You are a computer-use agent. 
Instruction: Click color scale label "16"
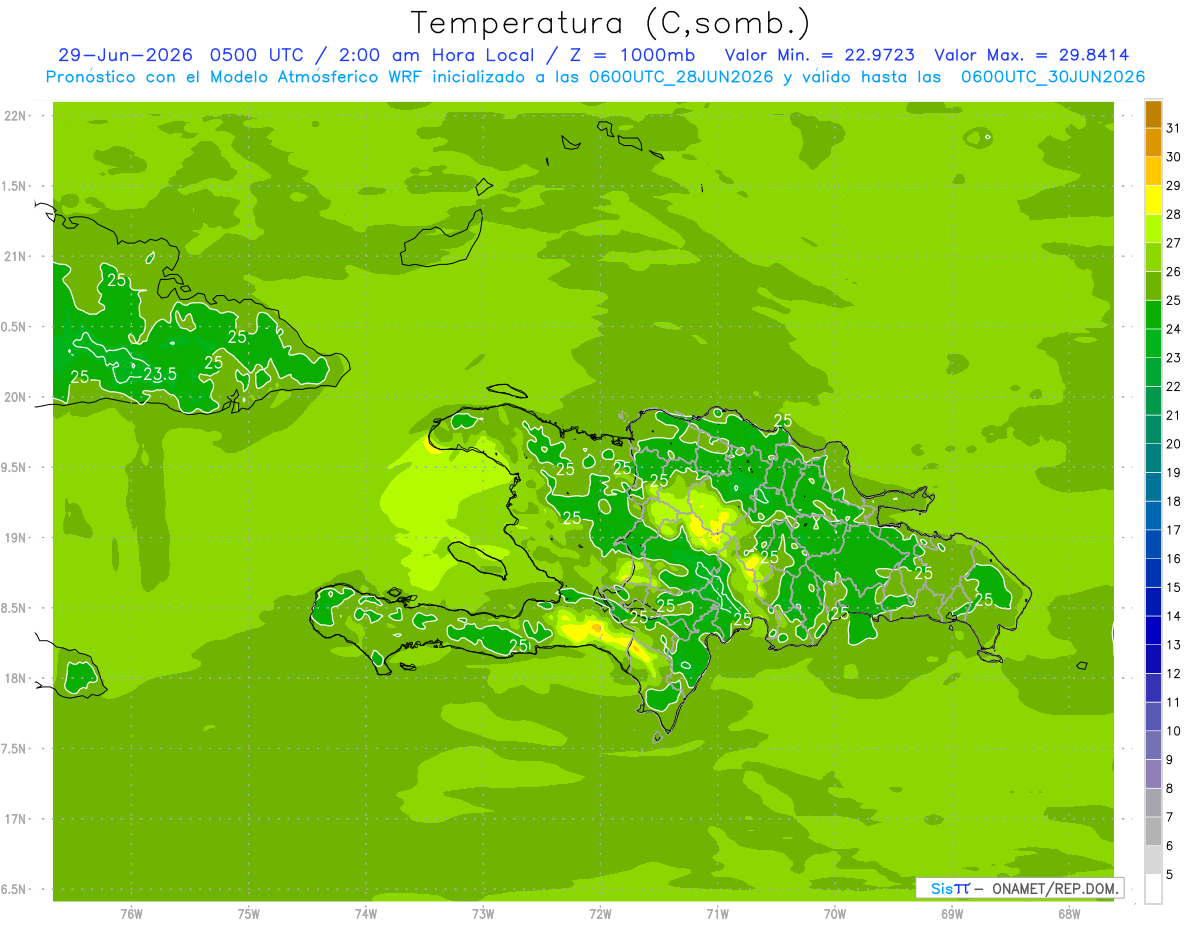pyautogui.click(x=1174, y=559)
